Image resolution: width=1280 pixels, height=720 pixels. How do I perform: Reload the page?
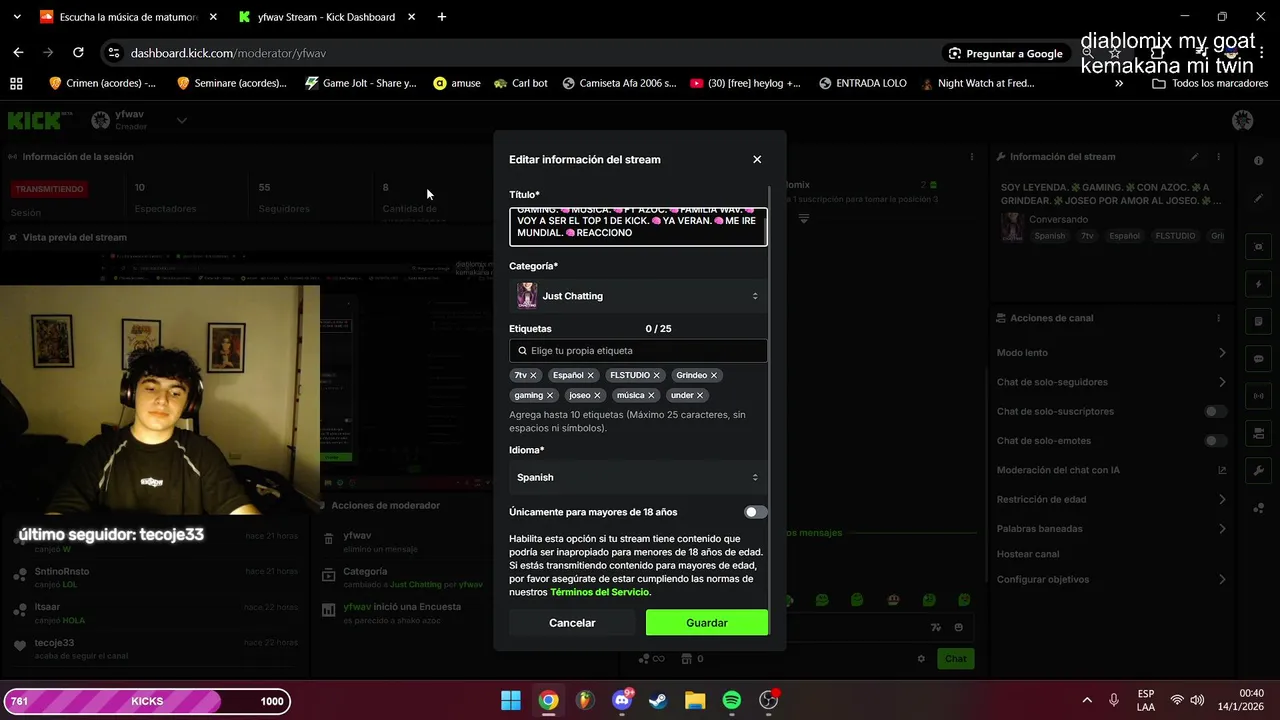coord(78,53)
